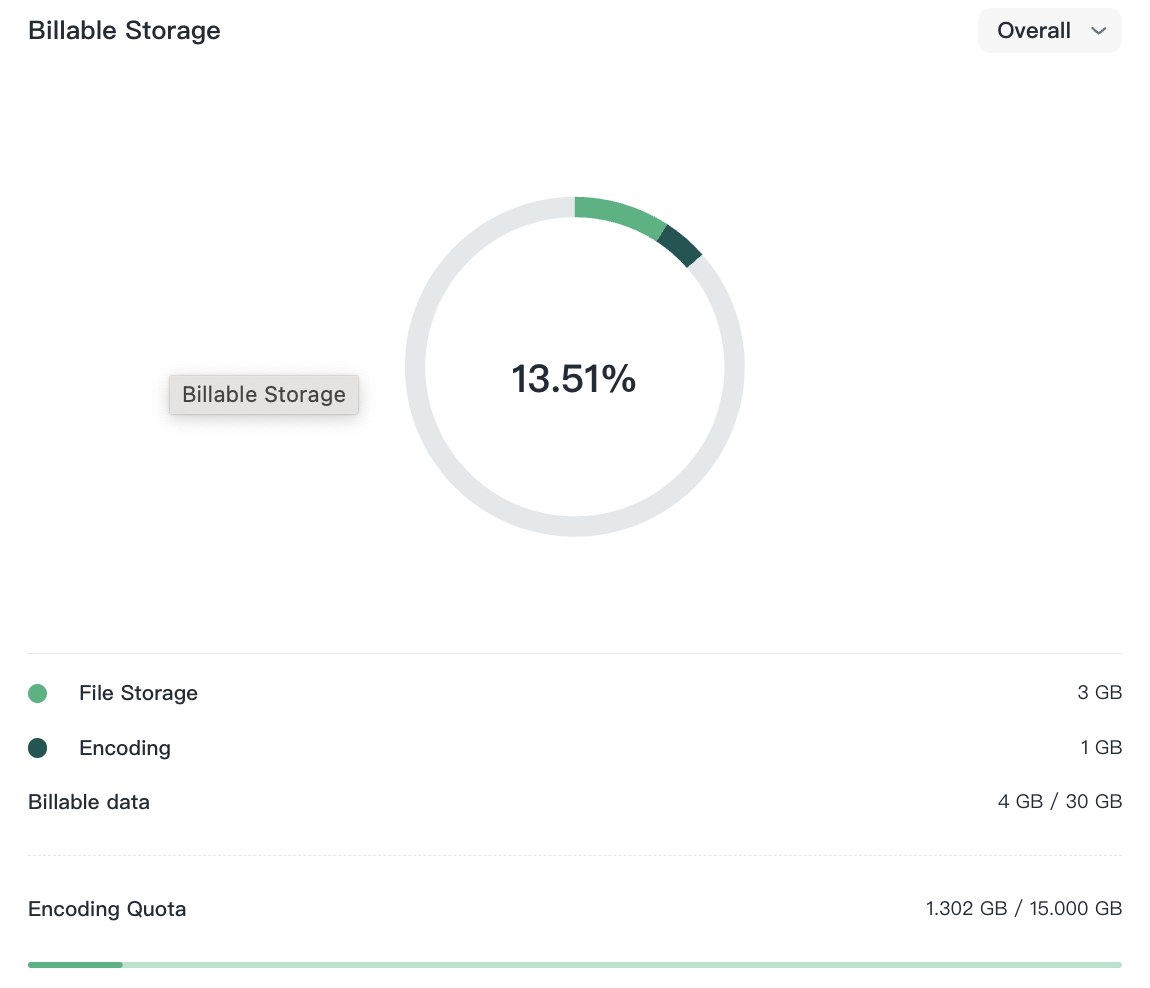Click the Billable Storage panel heading
Viewport: 1150px width, 988px height.
pos(124,31)
